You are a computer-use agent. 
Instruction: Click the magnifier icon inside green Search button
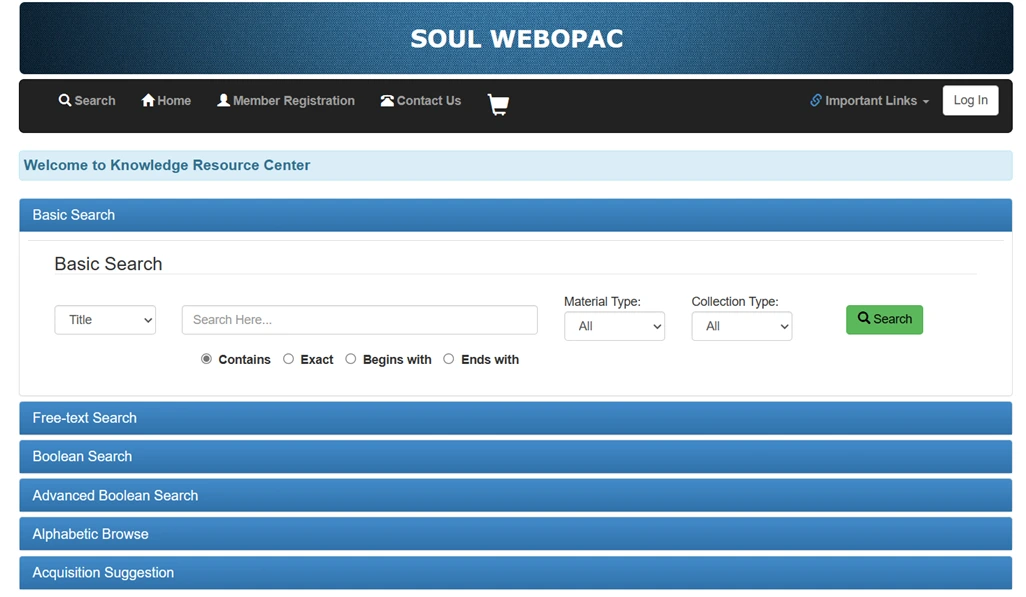tap(864, 319)
